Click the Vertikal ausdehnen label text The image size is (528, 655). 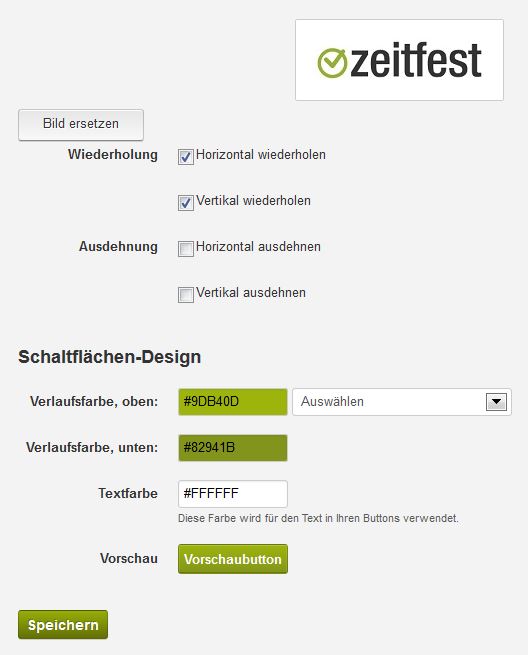point(251,293)
